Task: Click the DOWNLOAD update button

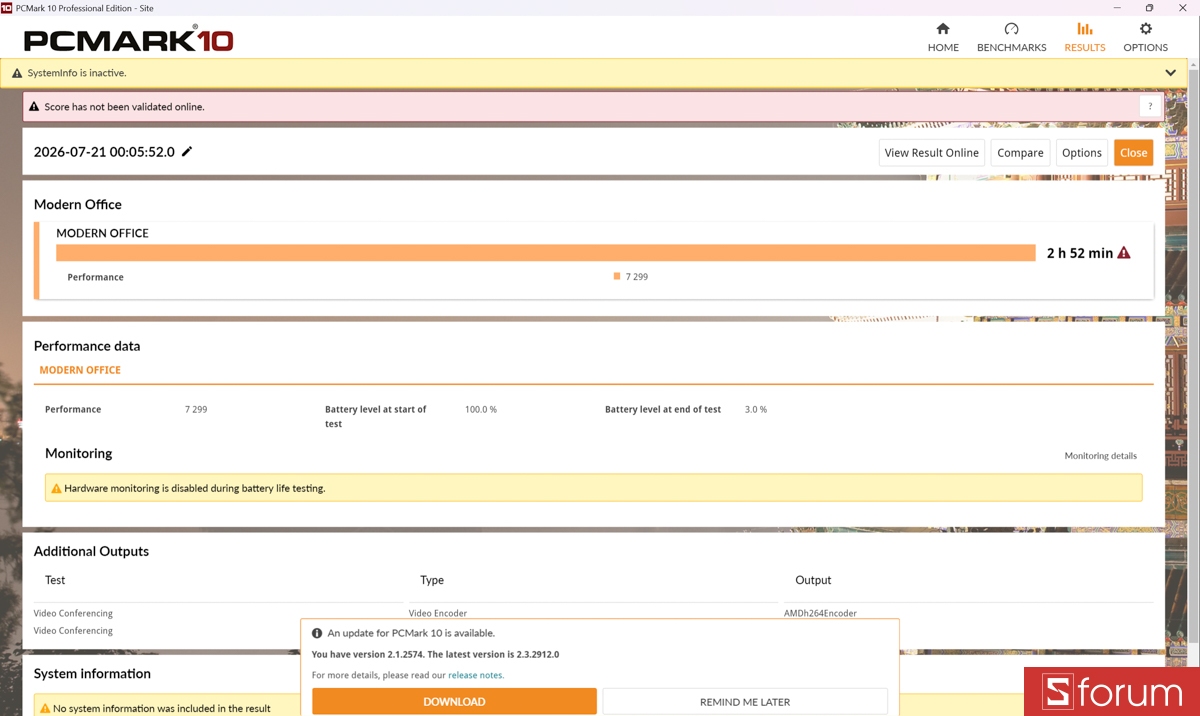Action: pos(454,702)
